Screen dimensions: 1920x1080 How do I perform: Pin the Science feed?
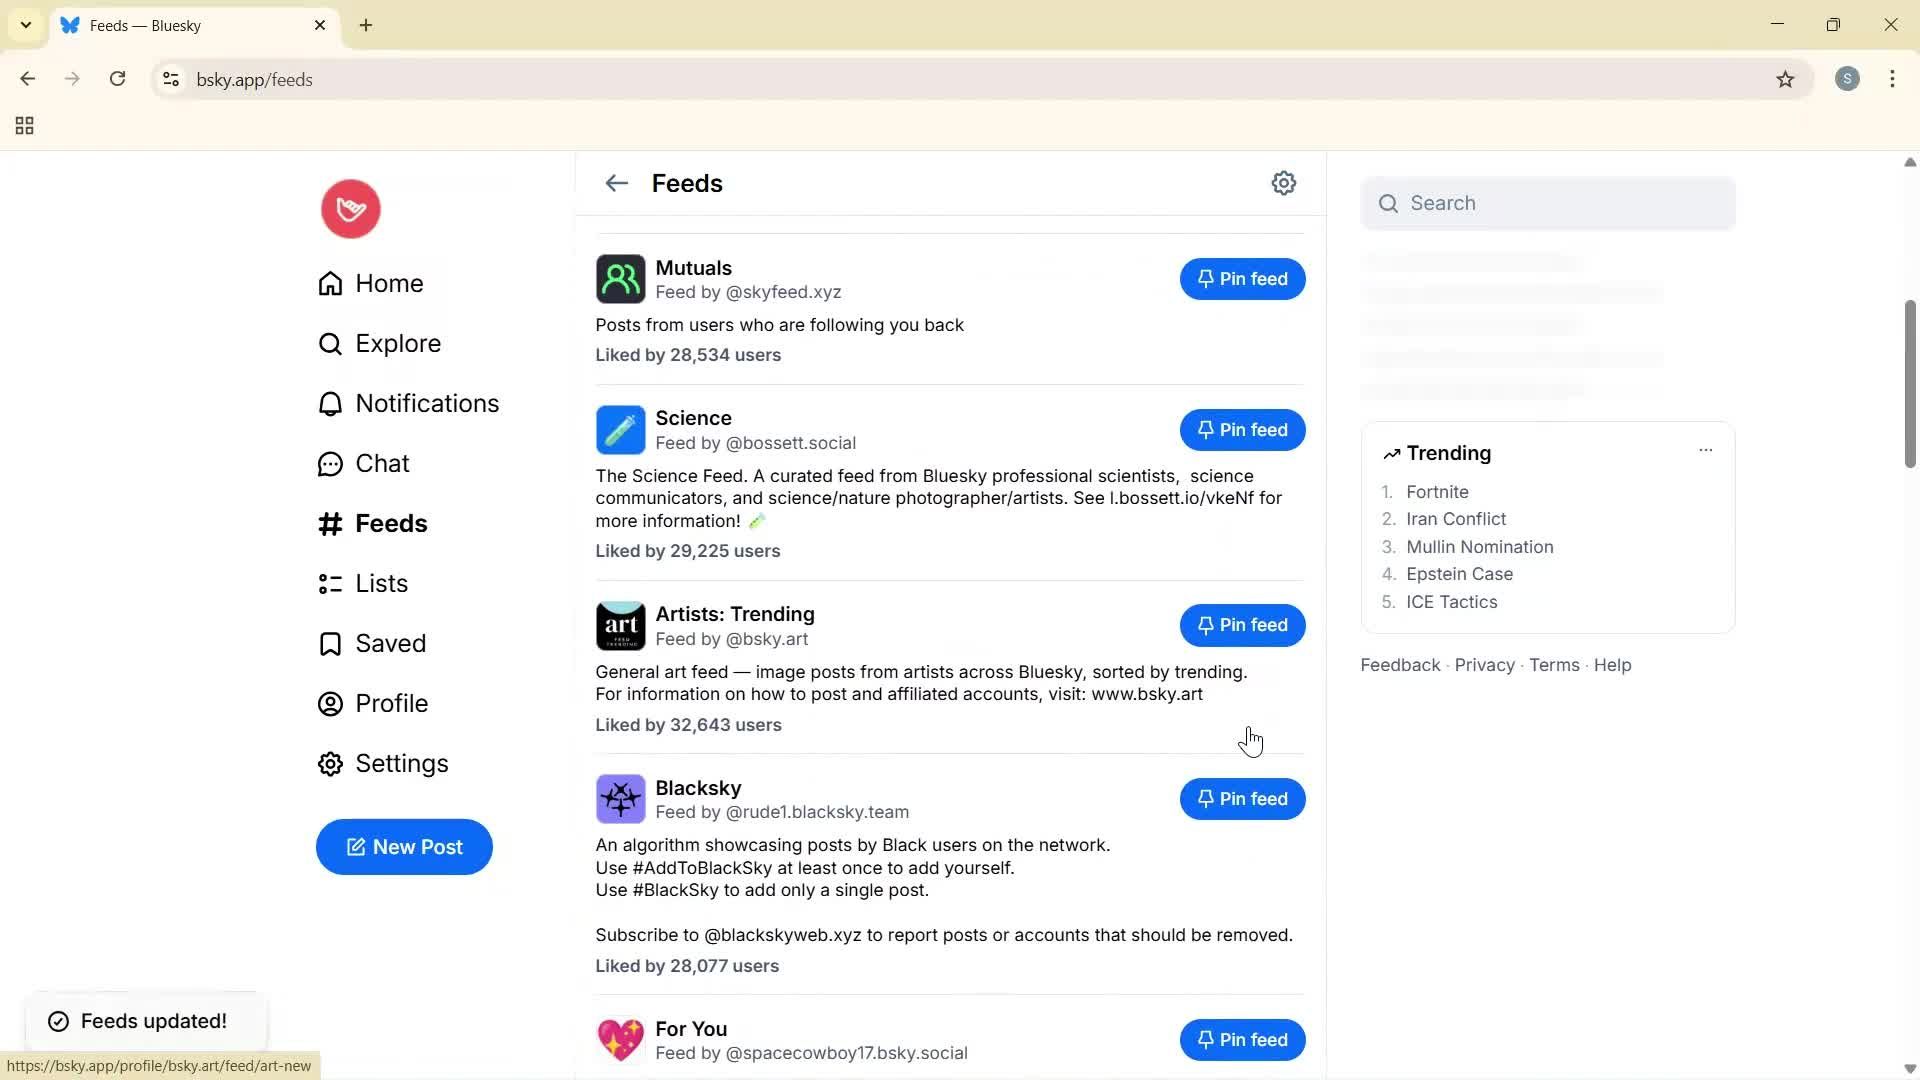coord(1242,430)
